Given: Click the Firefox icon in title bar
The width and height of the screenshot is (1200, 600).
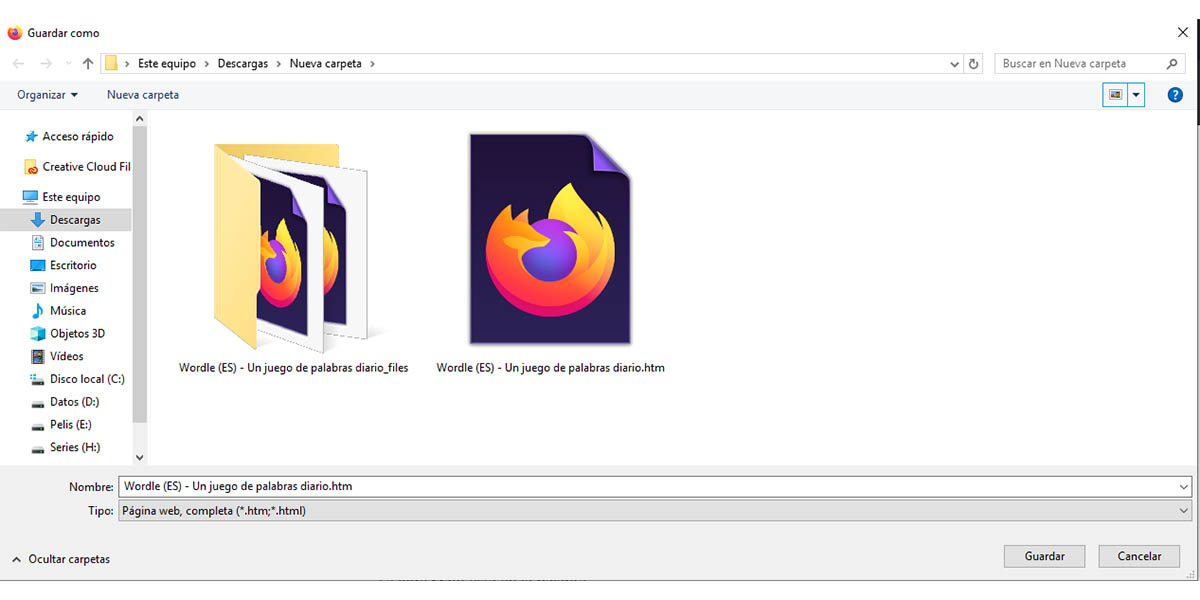Looking at the screenshot, I should tap(15, 32).
